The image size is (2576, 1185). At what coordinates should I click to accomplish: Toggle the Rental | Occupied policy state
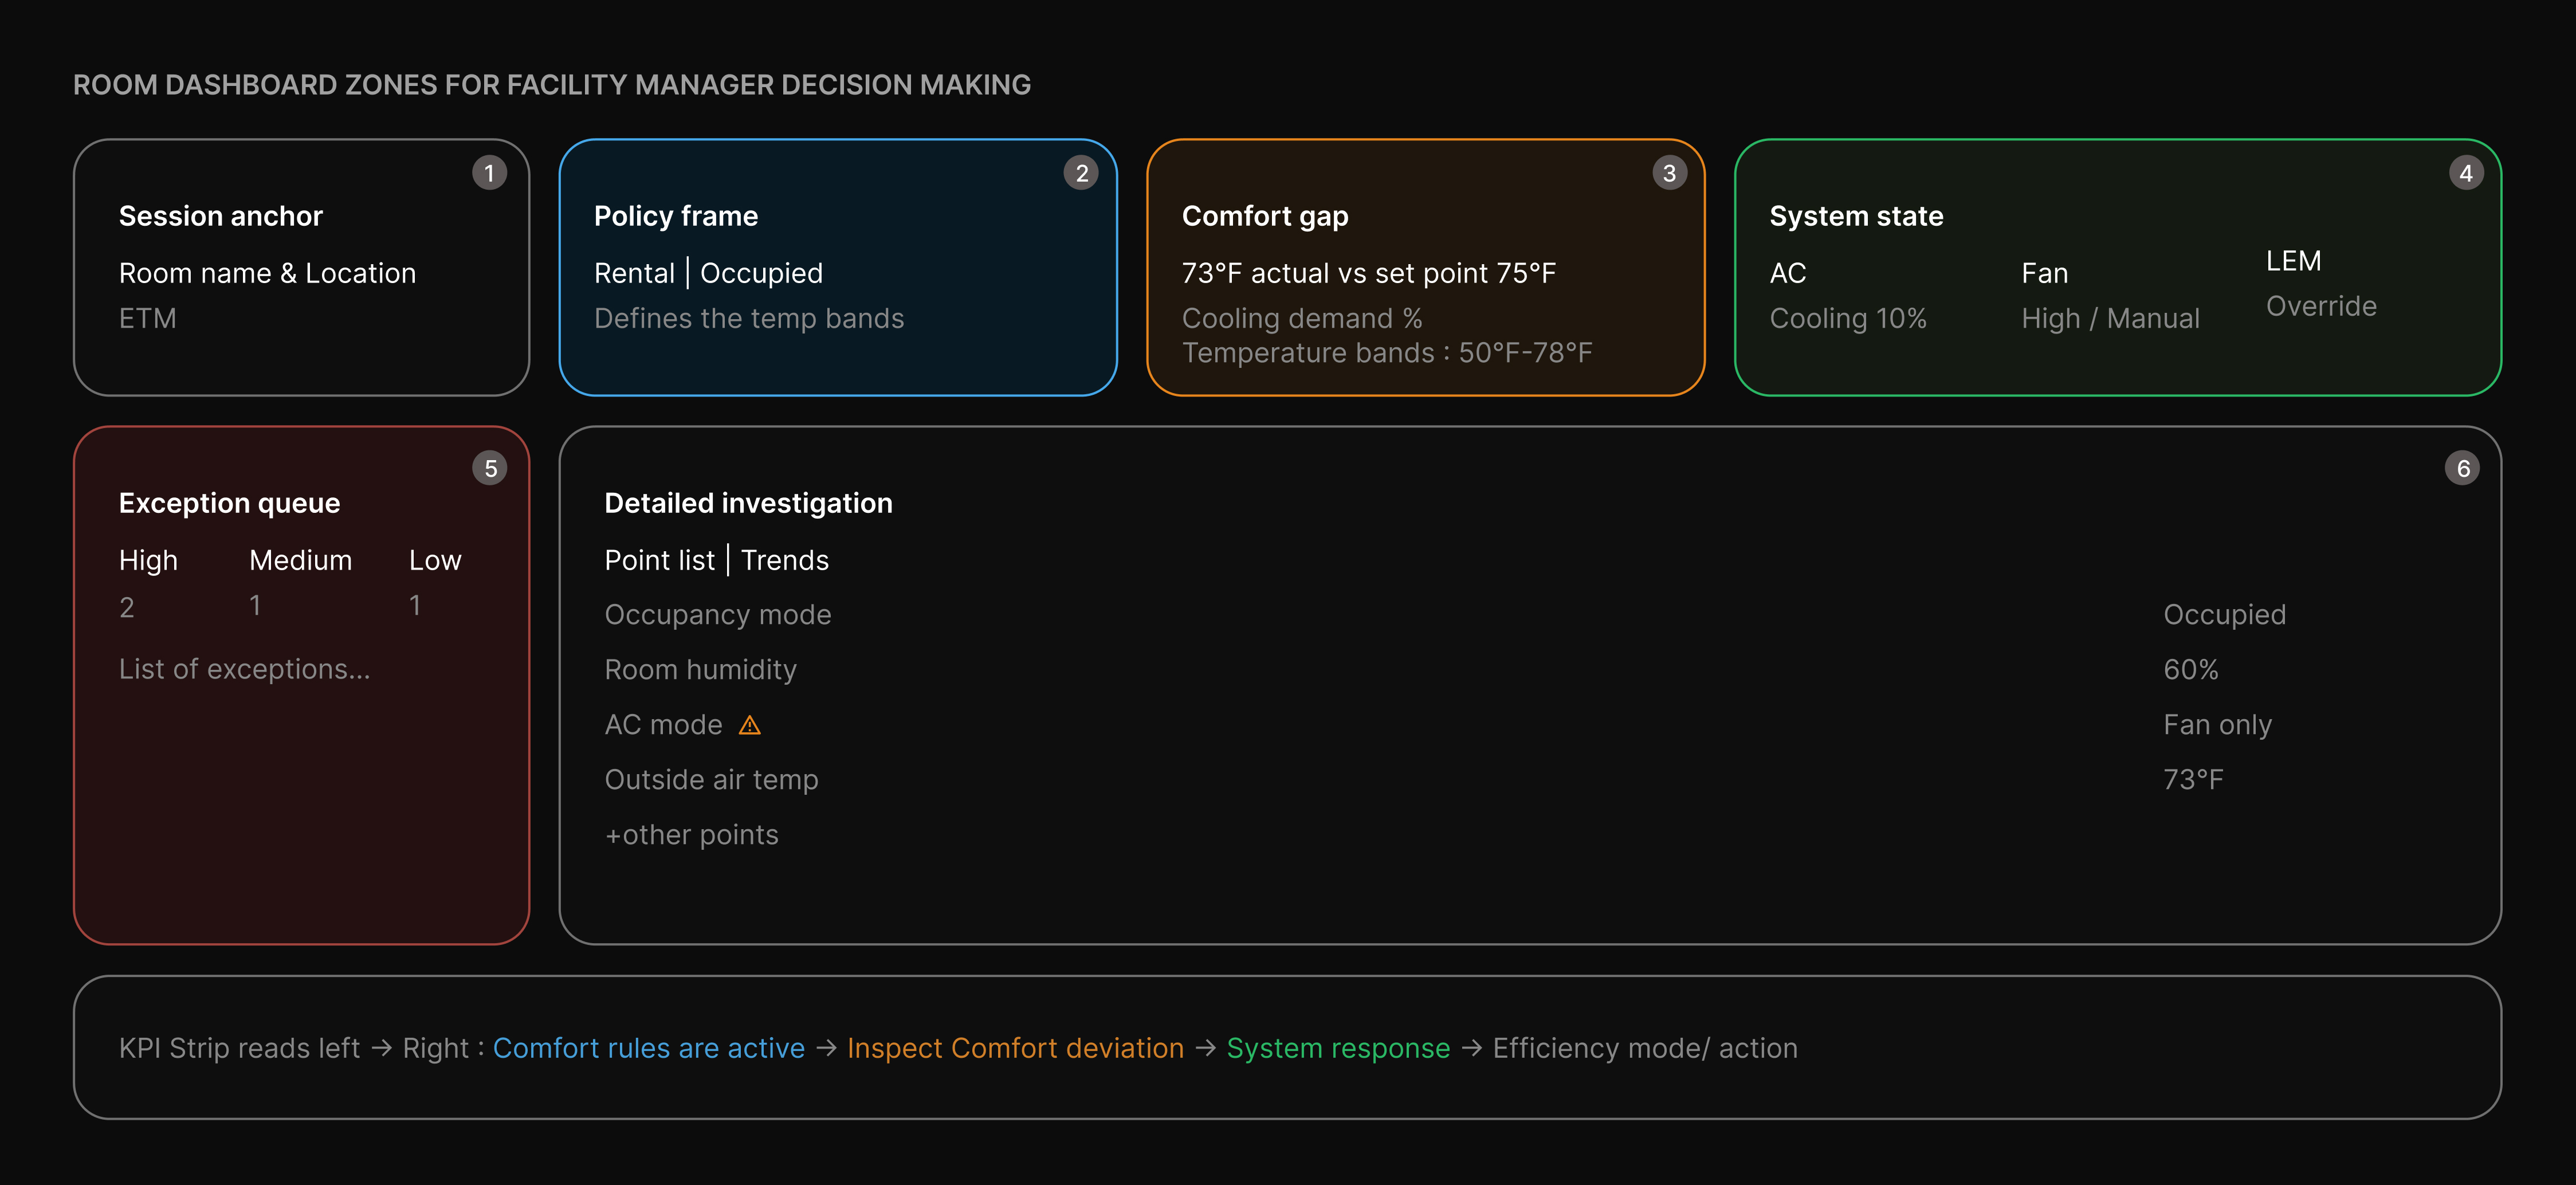709,272
